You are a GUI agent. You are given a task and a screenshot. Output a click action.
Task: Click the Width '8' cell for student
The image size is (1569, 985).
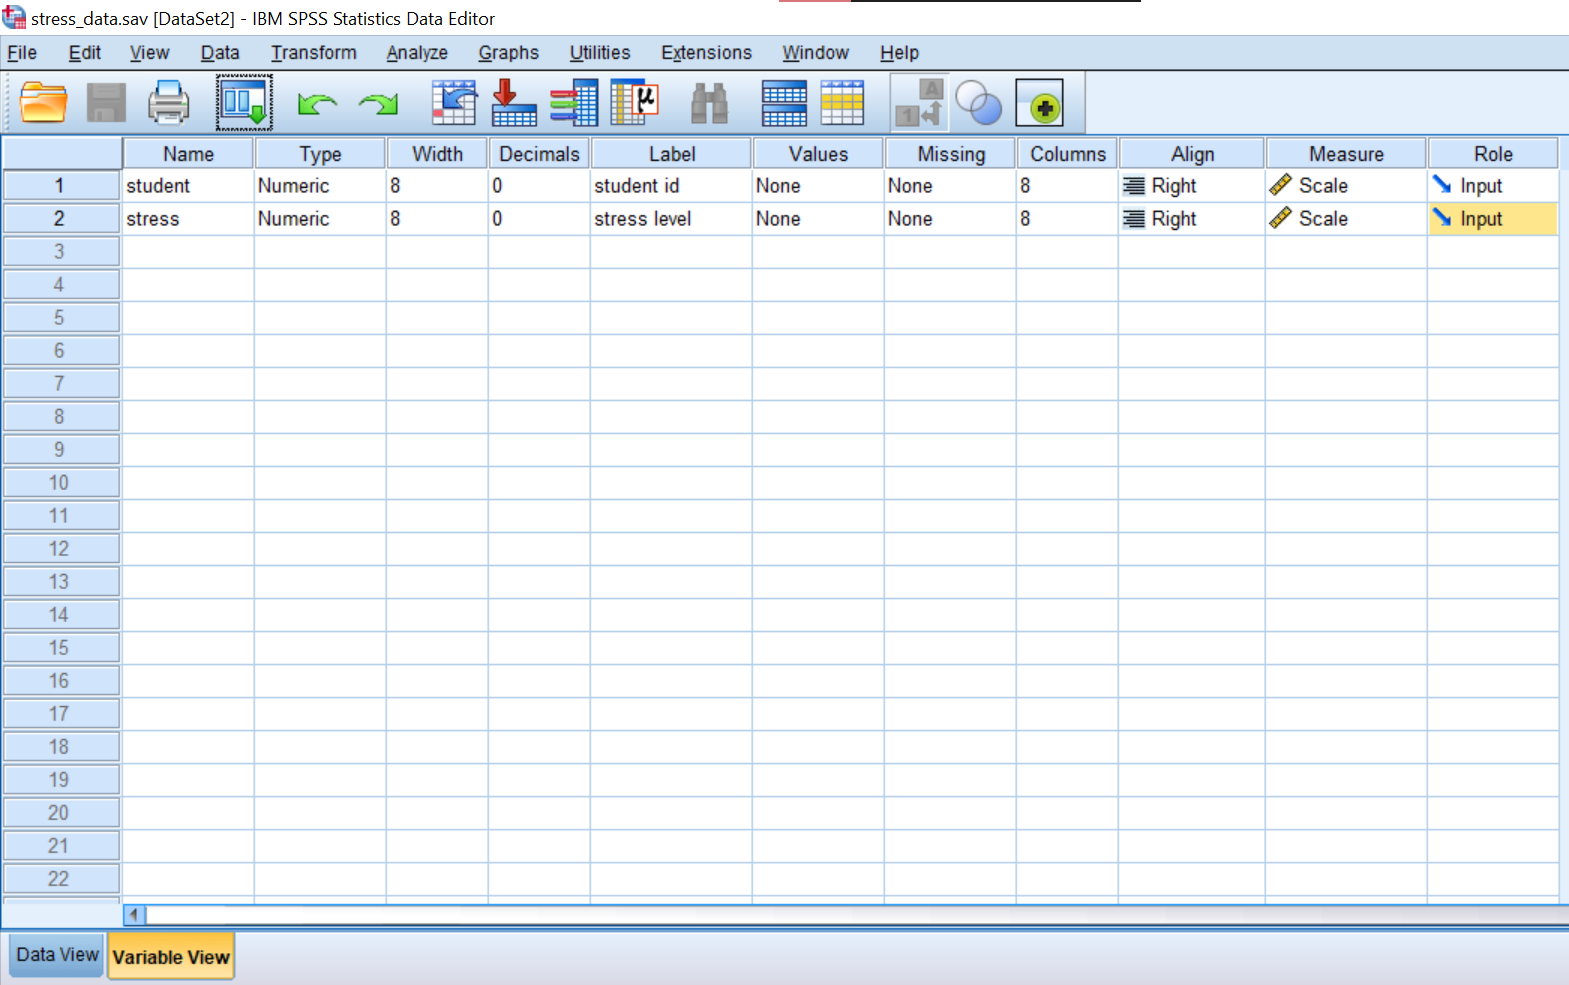437,186
